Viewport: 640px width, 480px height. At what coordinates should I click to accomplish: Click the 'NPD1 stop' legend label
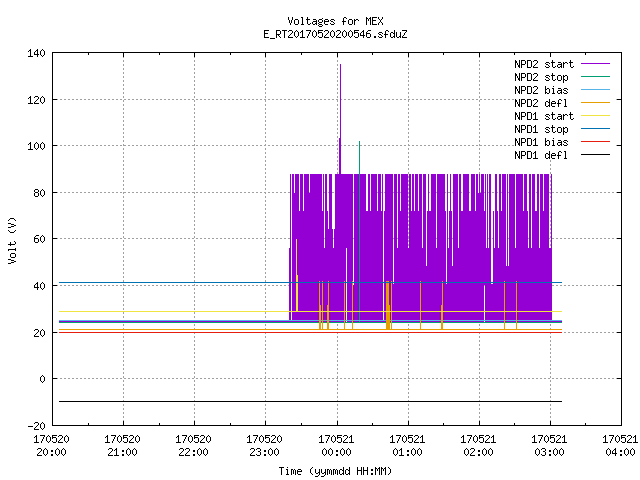pos(541,129)
